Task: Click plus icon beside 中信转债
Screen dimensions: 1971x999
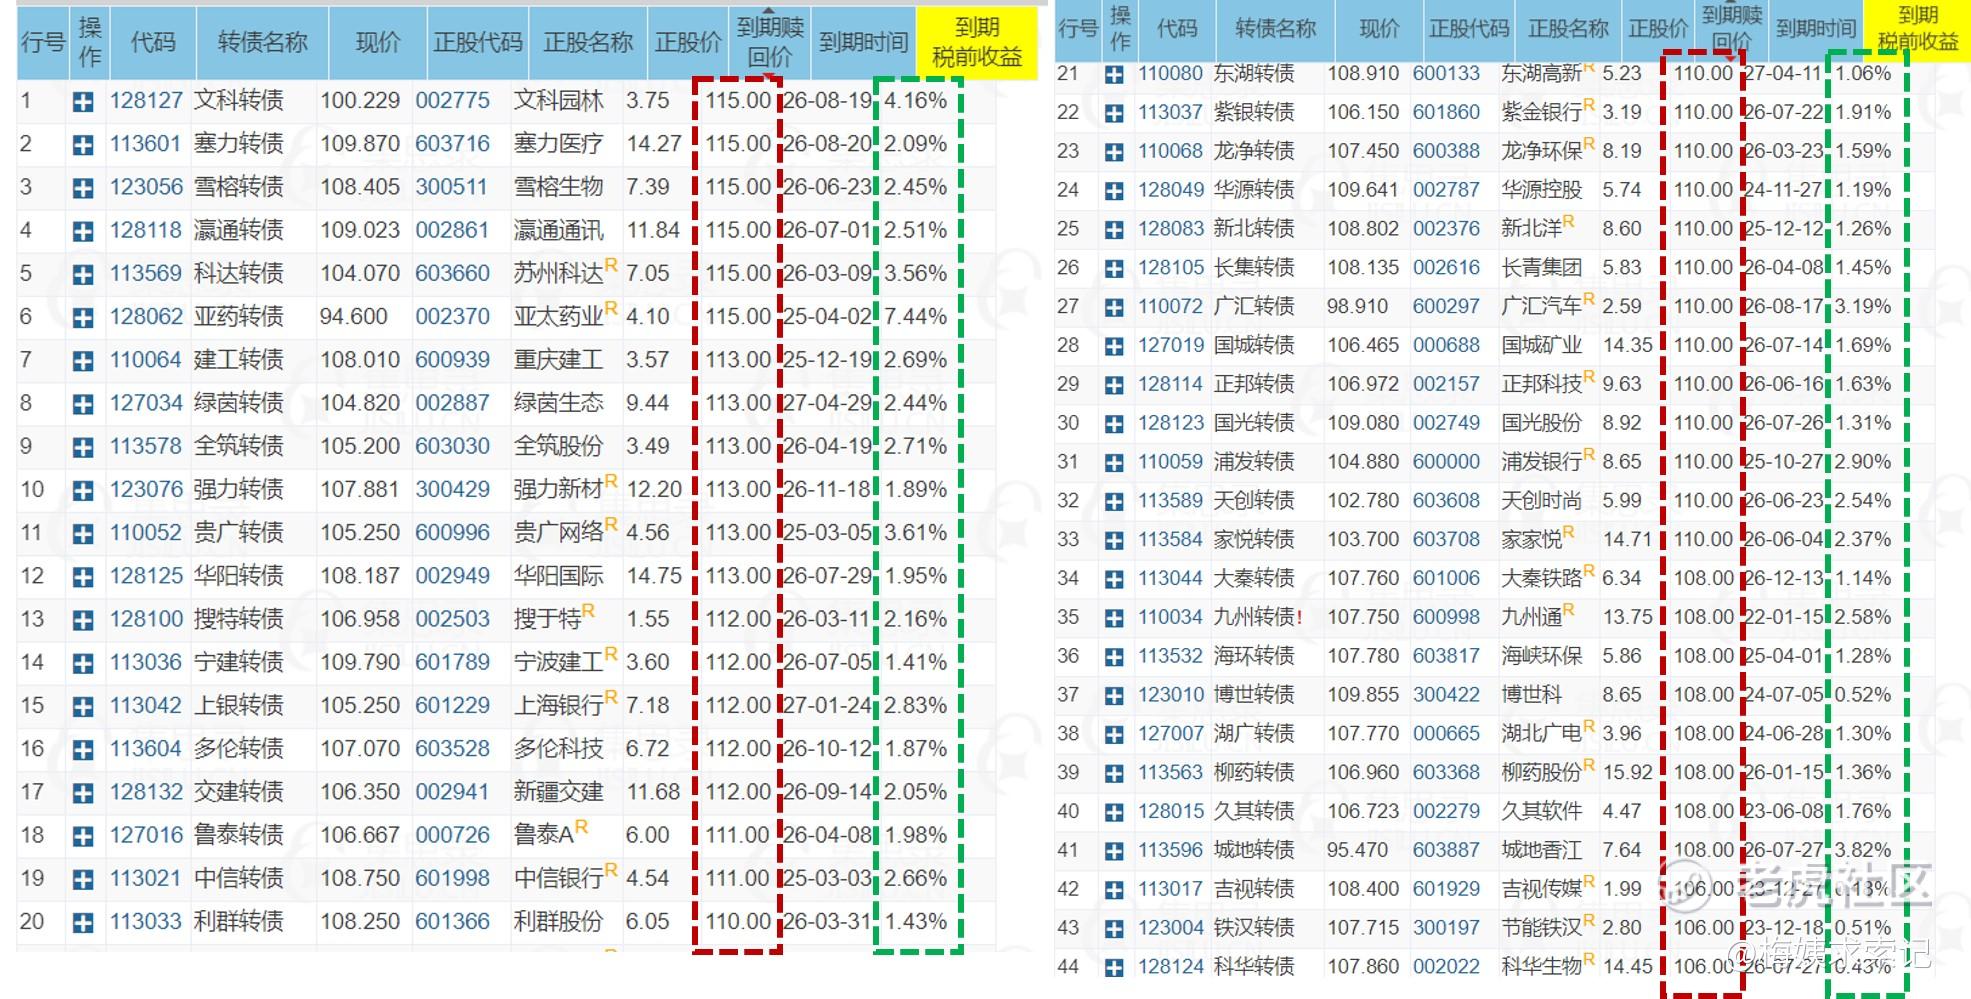Action: click(x=83, y=879)
